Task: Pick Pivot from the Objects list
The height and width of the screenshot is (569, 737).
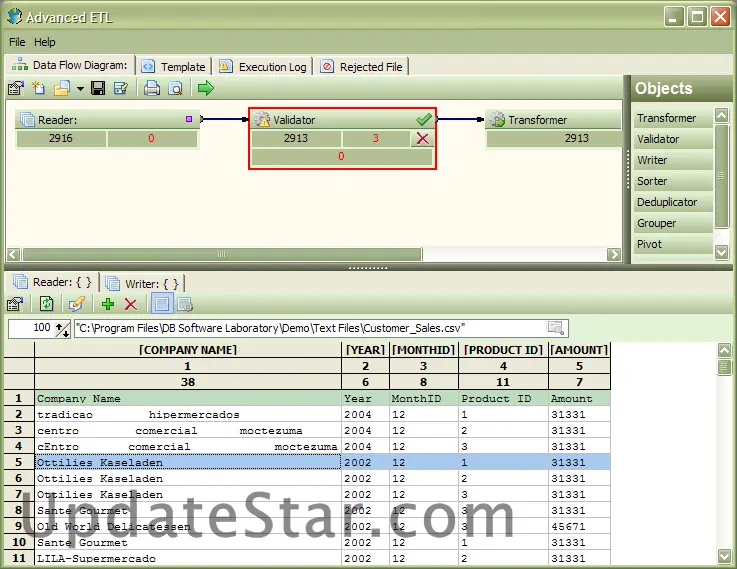Action: pyautogui.click(x=672, y=244)
